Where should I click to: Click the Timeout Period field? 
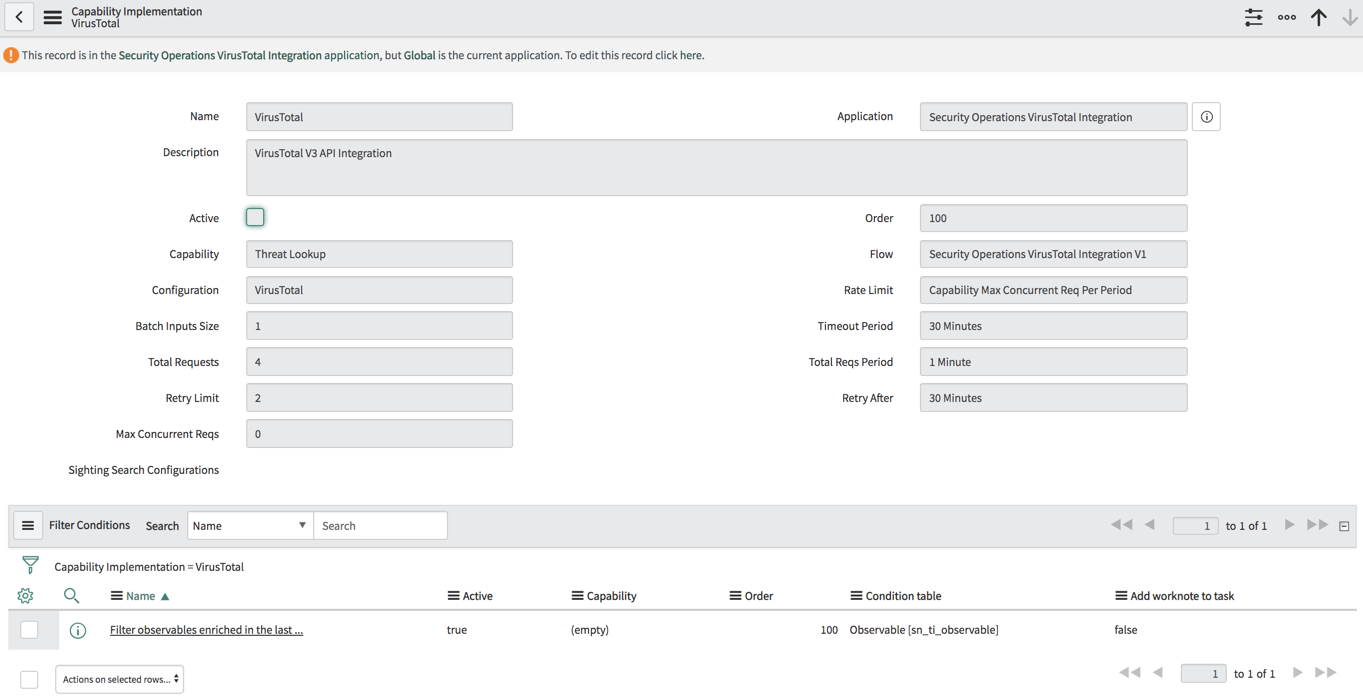click(1053, 326)
